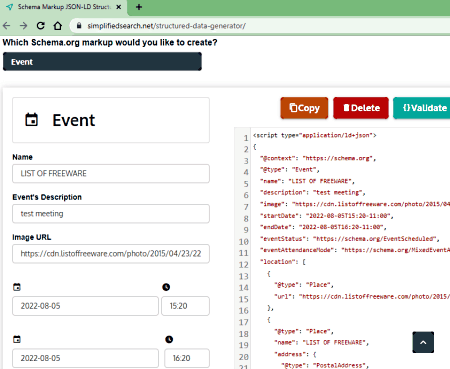Screen dimensions: 450x369
Task: Set start date field 2022-08-05
Action: (85, 306)
